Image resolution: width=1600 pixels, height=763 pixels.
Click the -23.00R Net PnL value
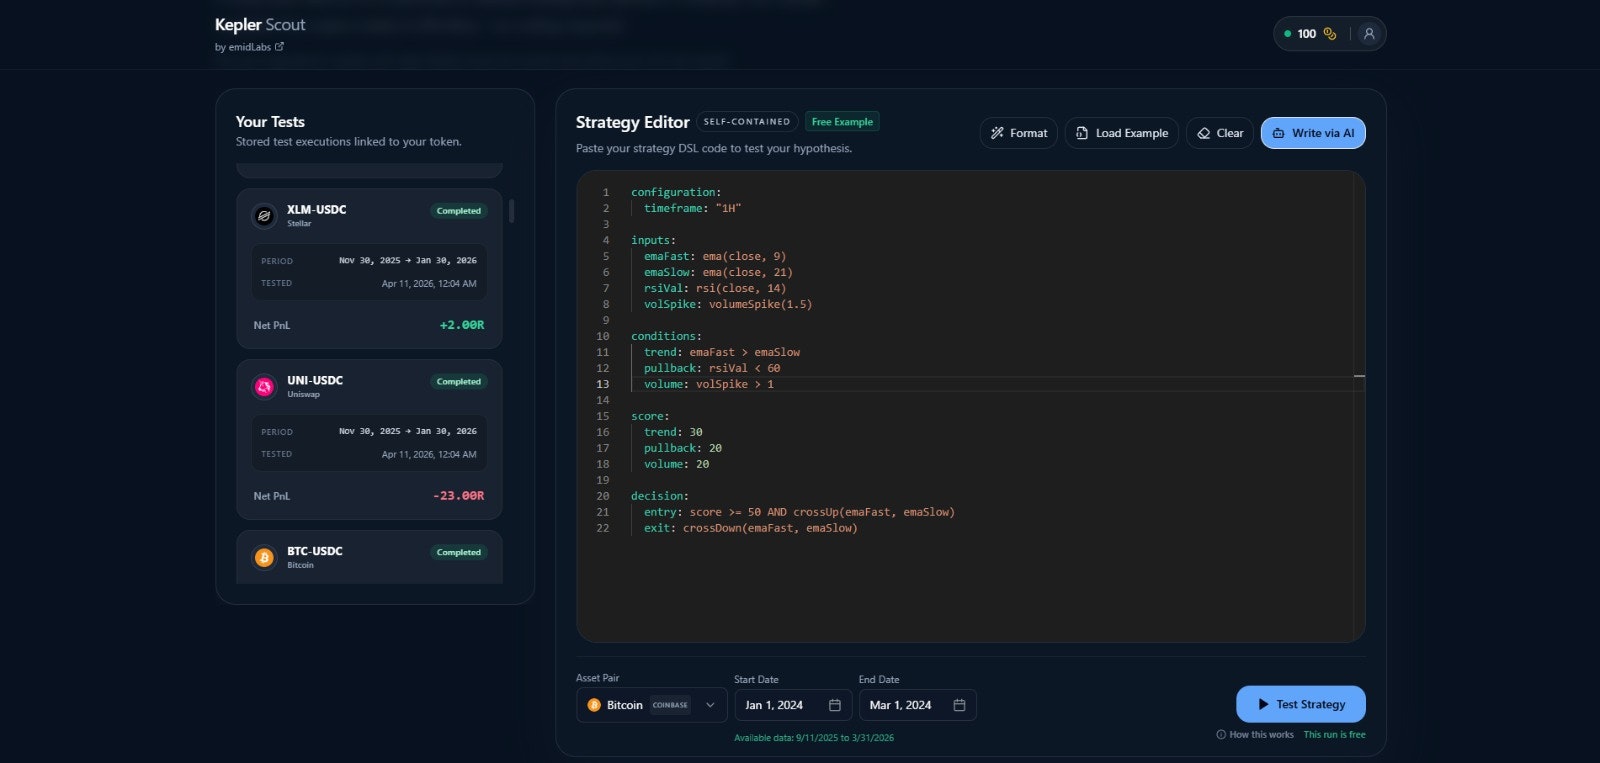(459, 496)
